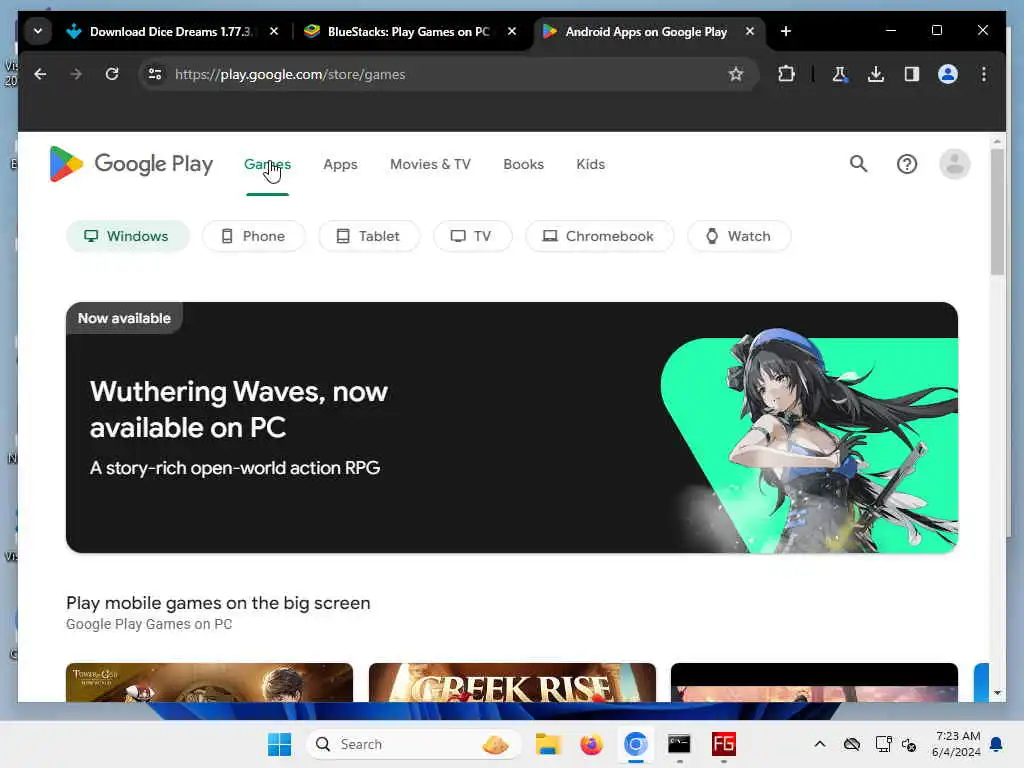Bookmark this page with the star
Screen dimensions: 1024x768
[x=735, y=74]
